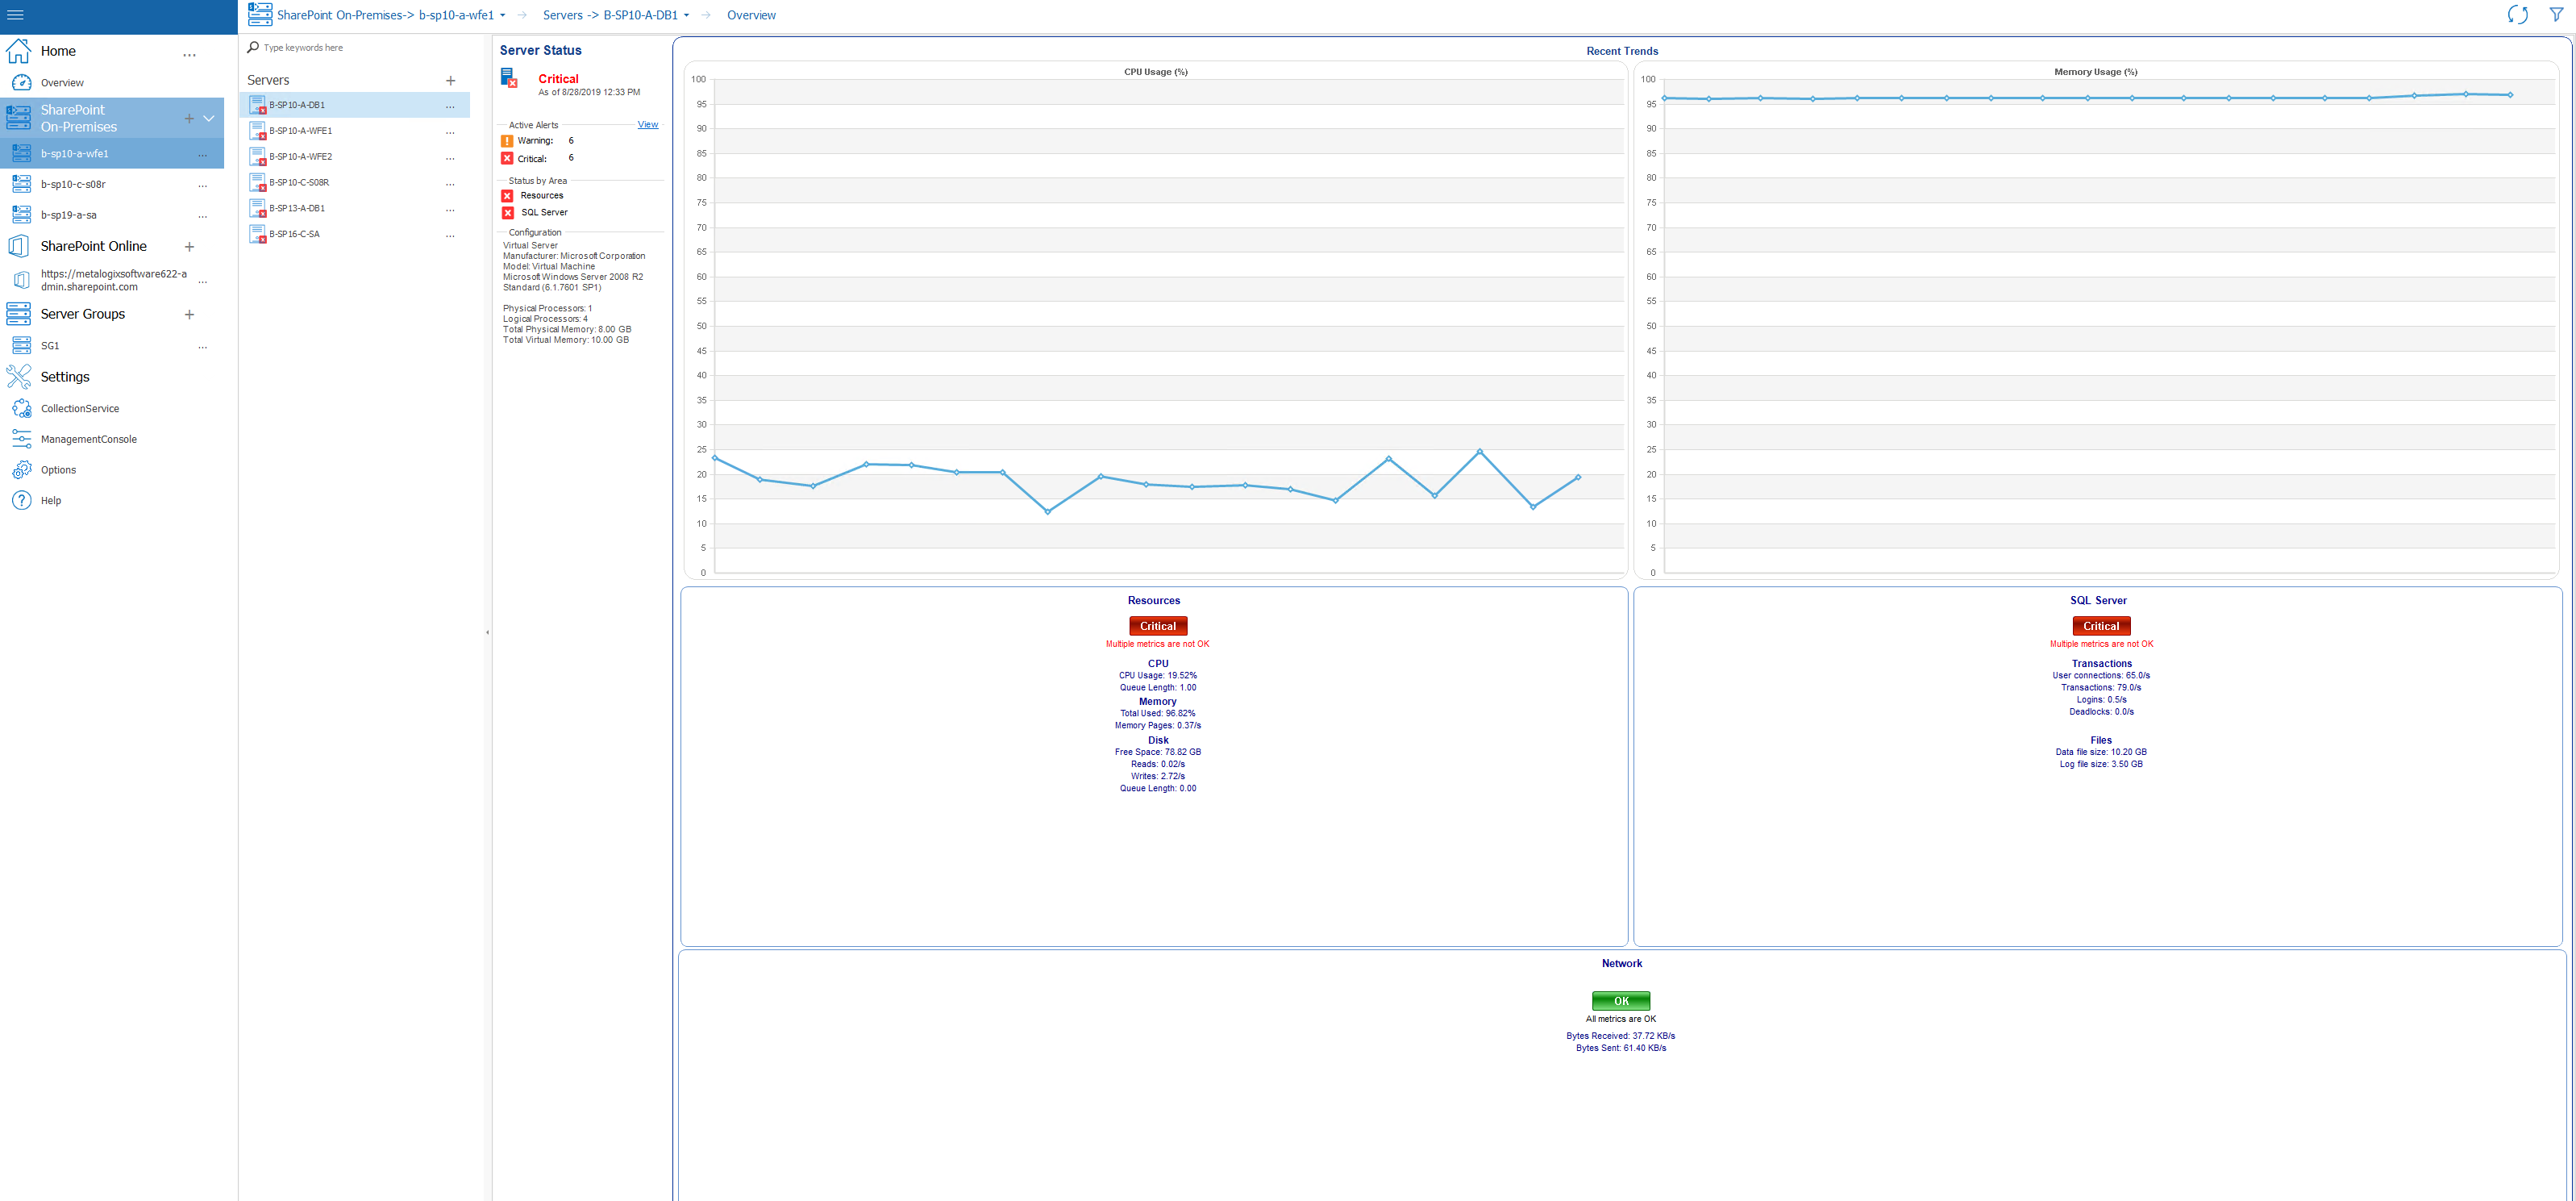Click the critical server icon under Server Status

tap(510, 78)
